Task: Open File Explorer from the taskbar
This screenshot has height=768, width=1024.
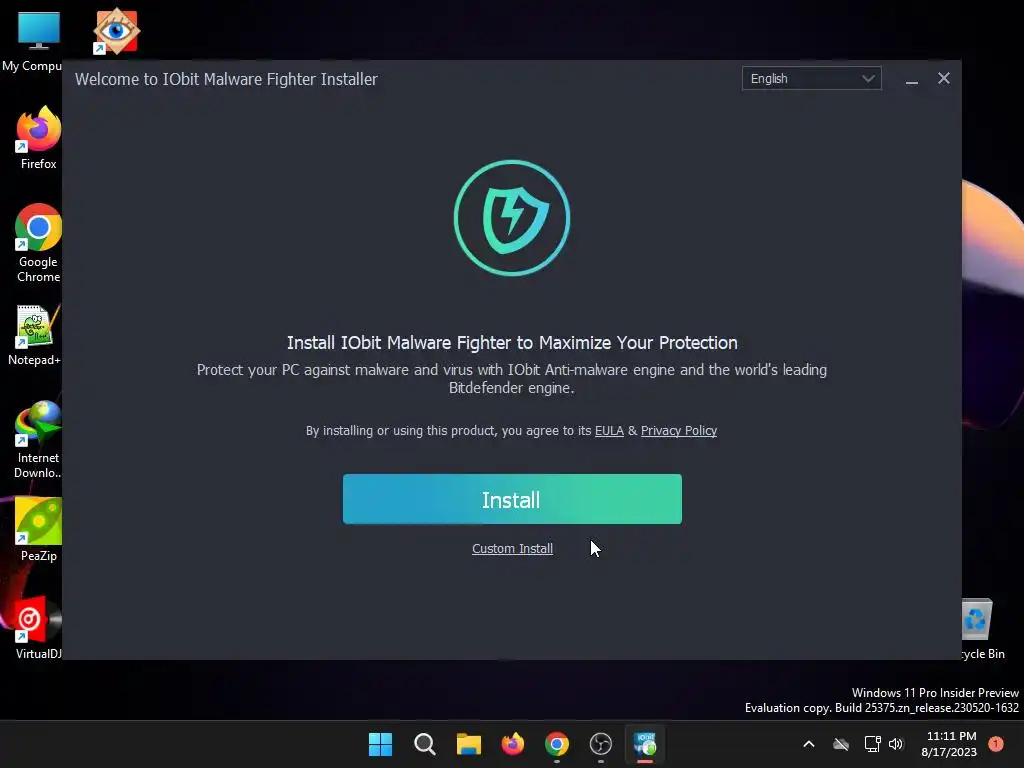Action: 468,744
